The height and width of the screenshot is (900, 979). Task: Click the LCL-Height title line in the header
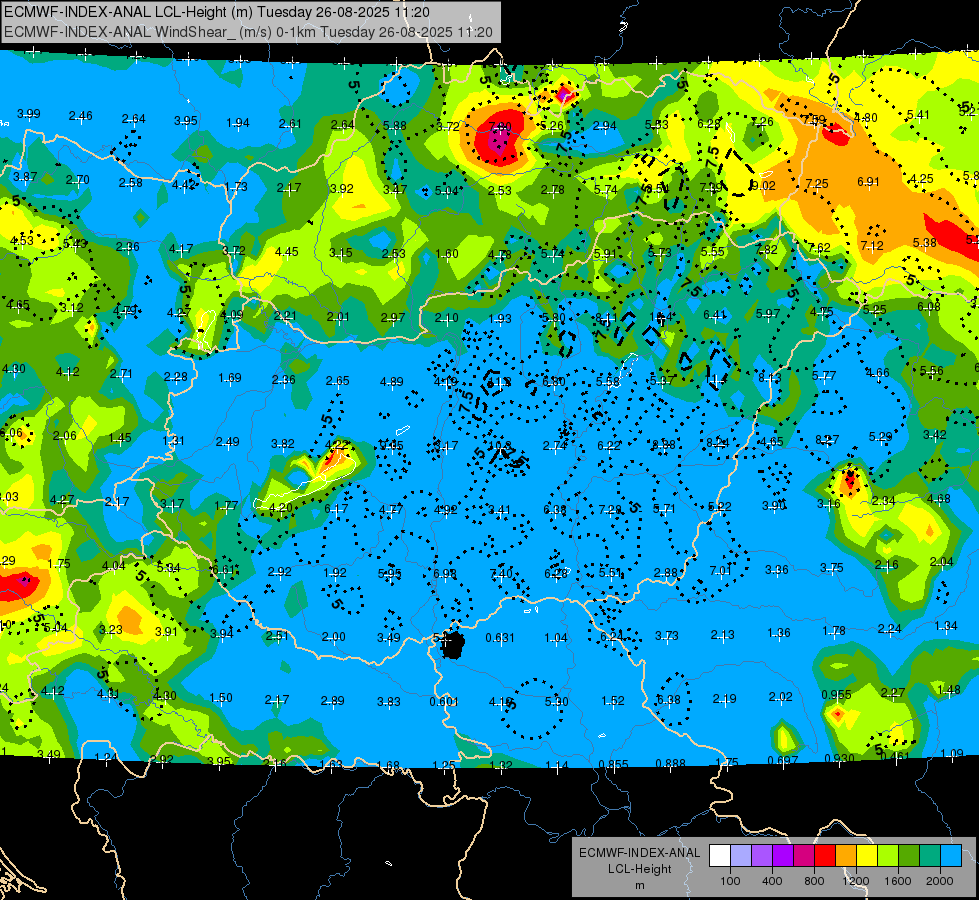pyautogui.click(x=217, y=12)
